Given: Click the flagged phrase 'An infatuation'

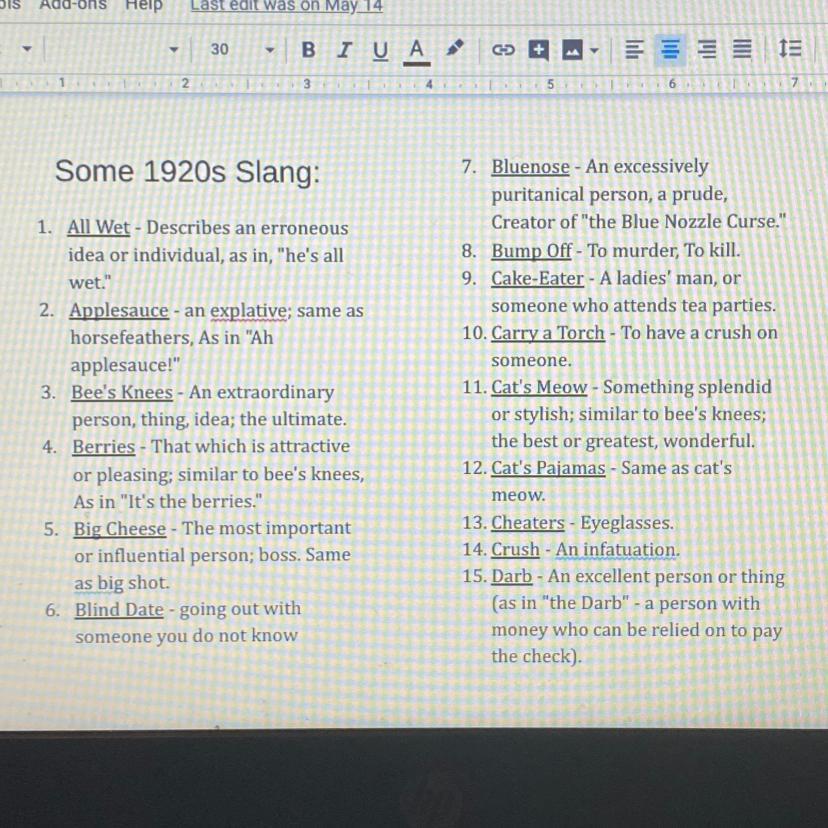Looking at the screenshot, I should 616,550.
